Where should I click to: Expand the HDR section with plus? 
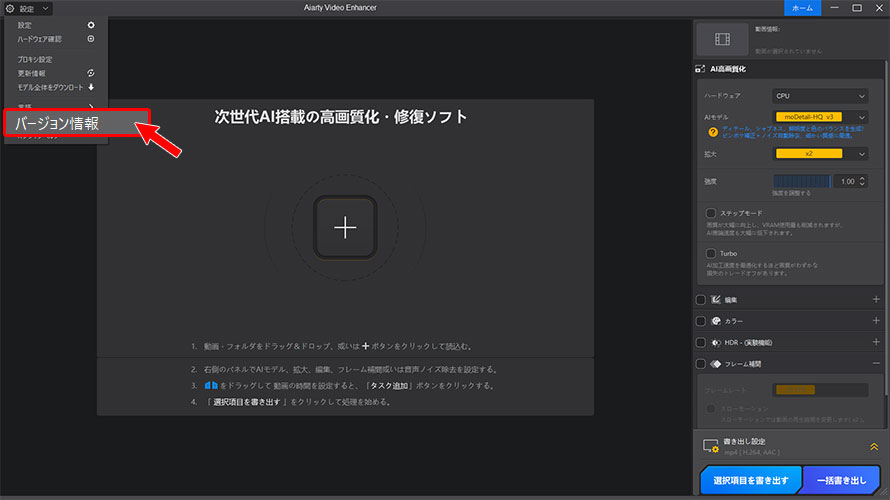click(x=876, y=342)
